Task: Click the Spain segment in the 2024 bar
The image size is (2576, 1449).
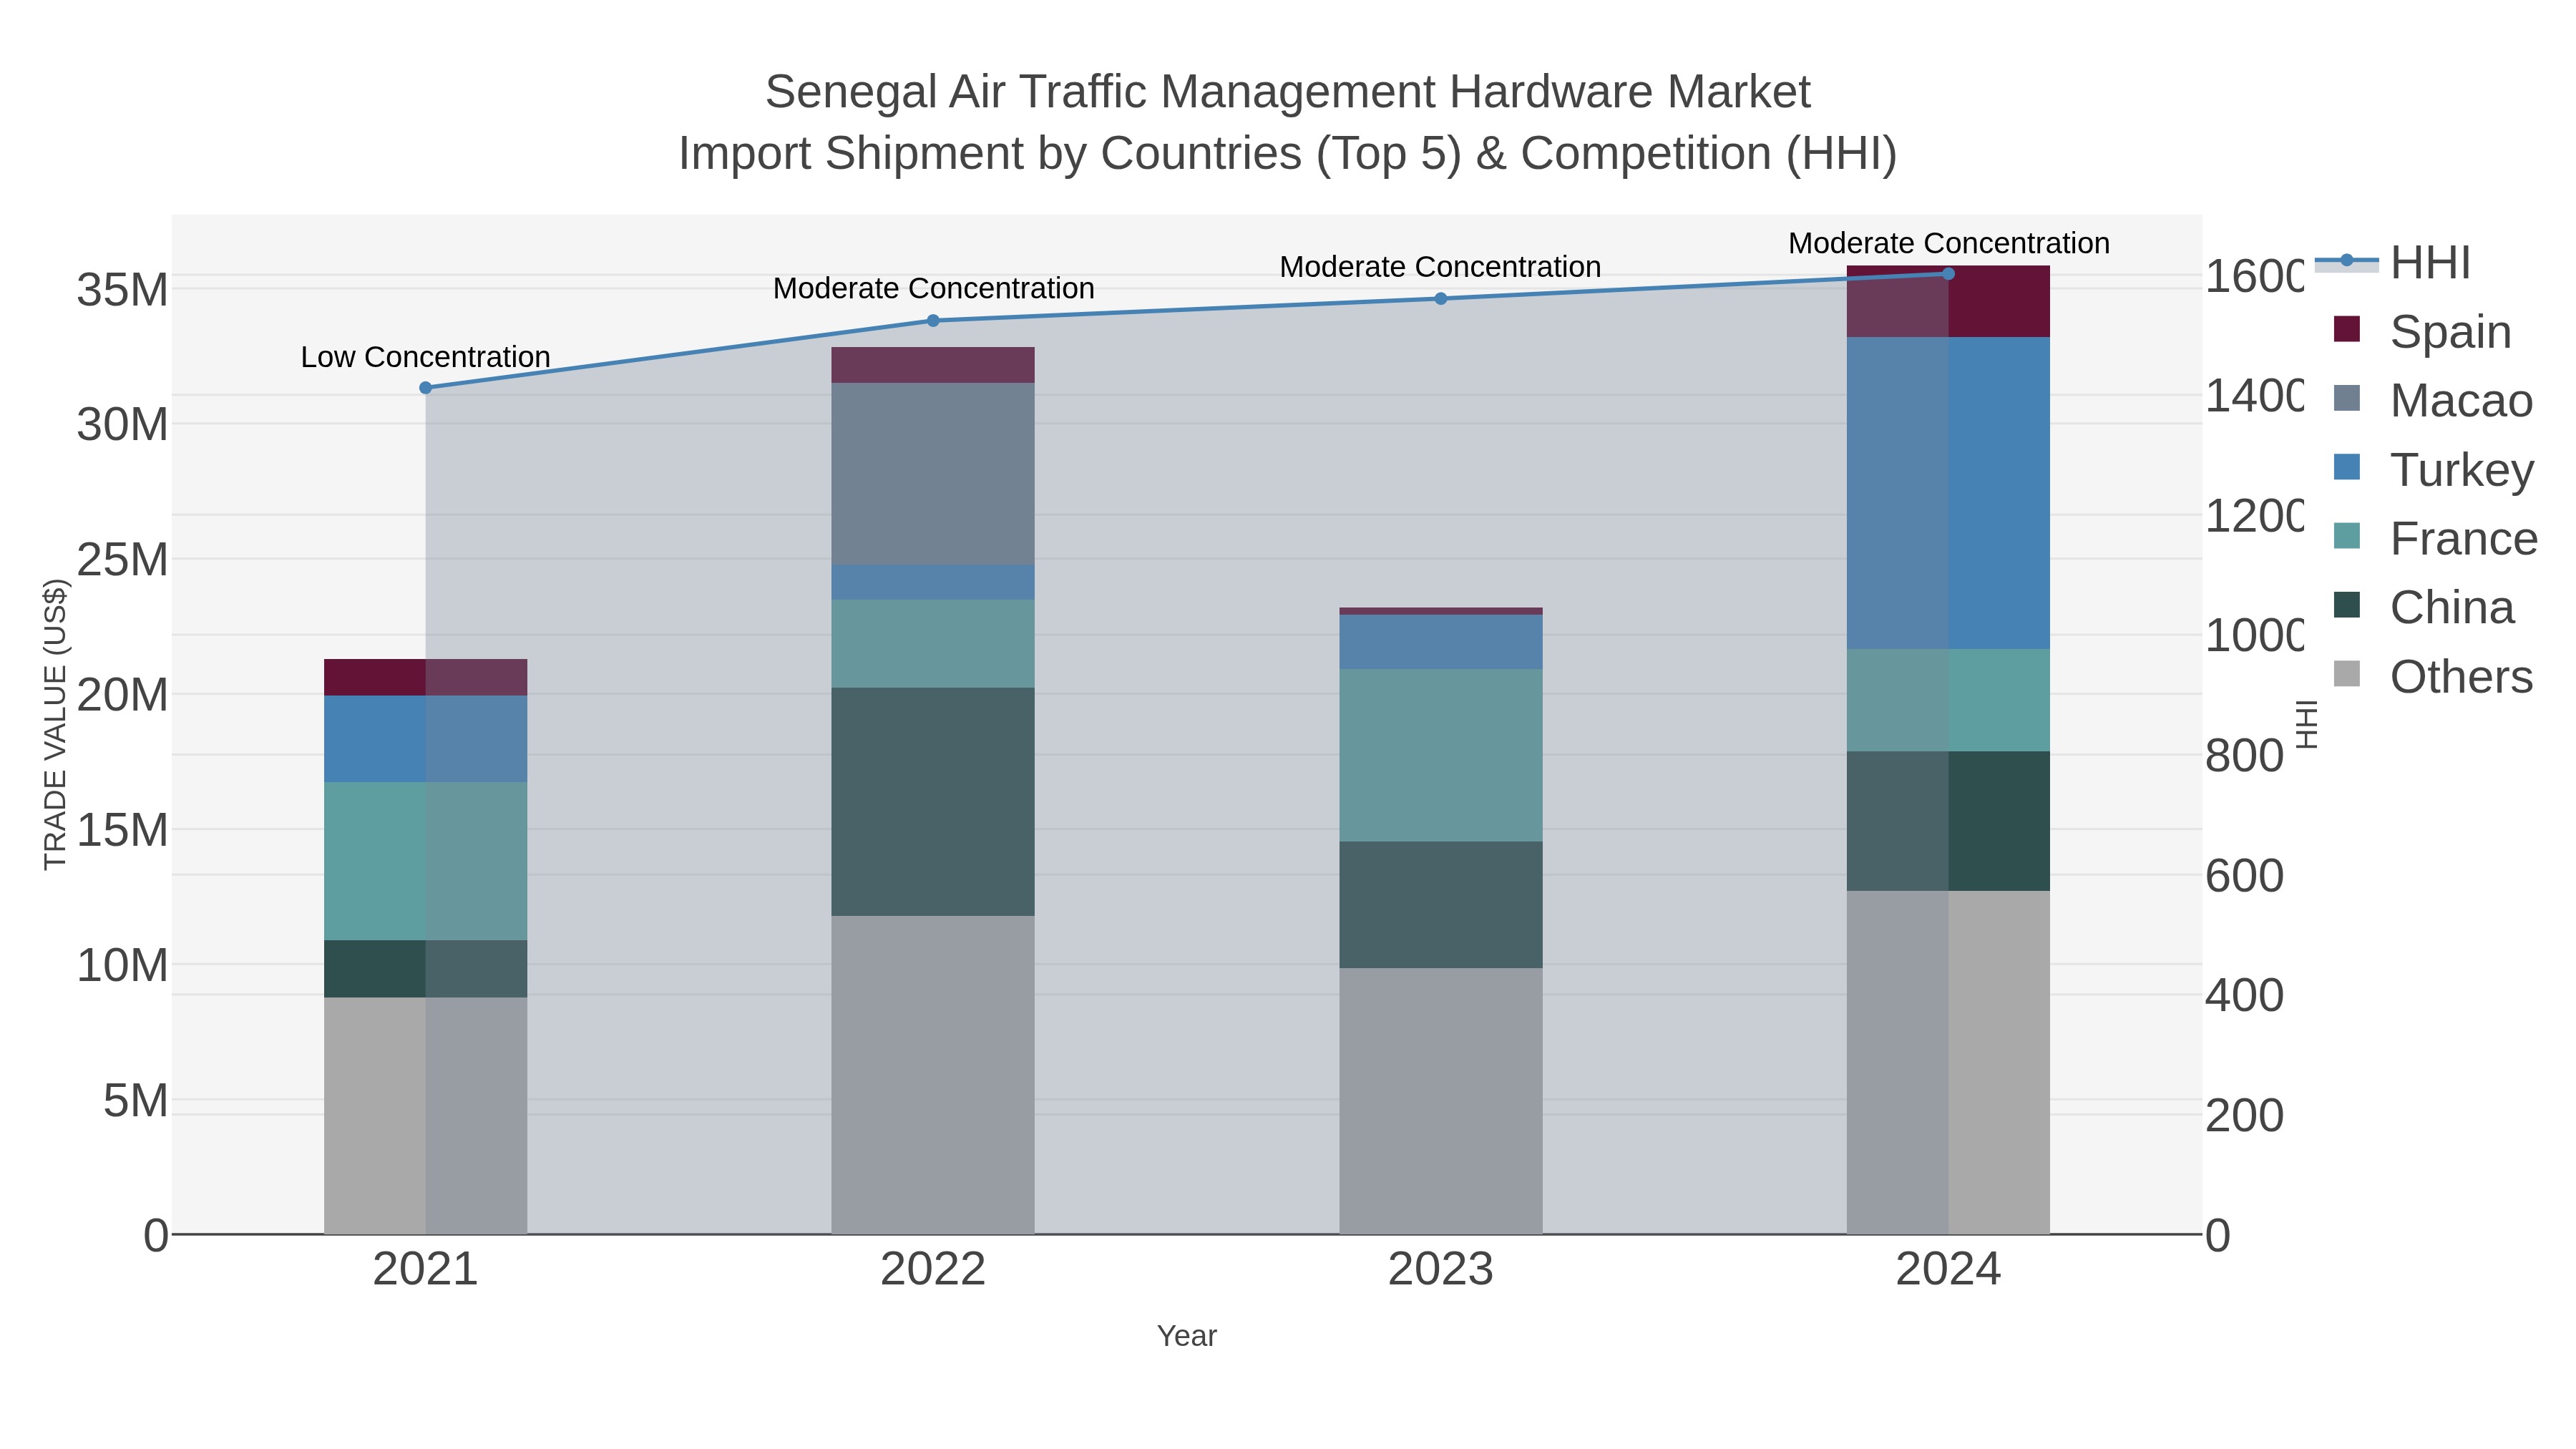Action: pos(1948,301)
